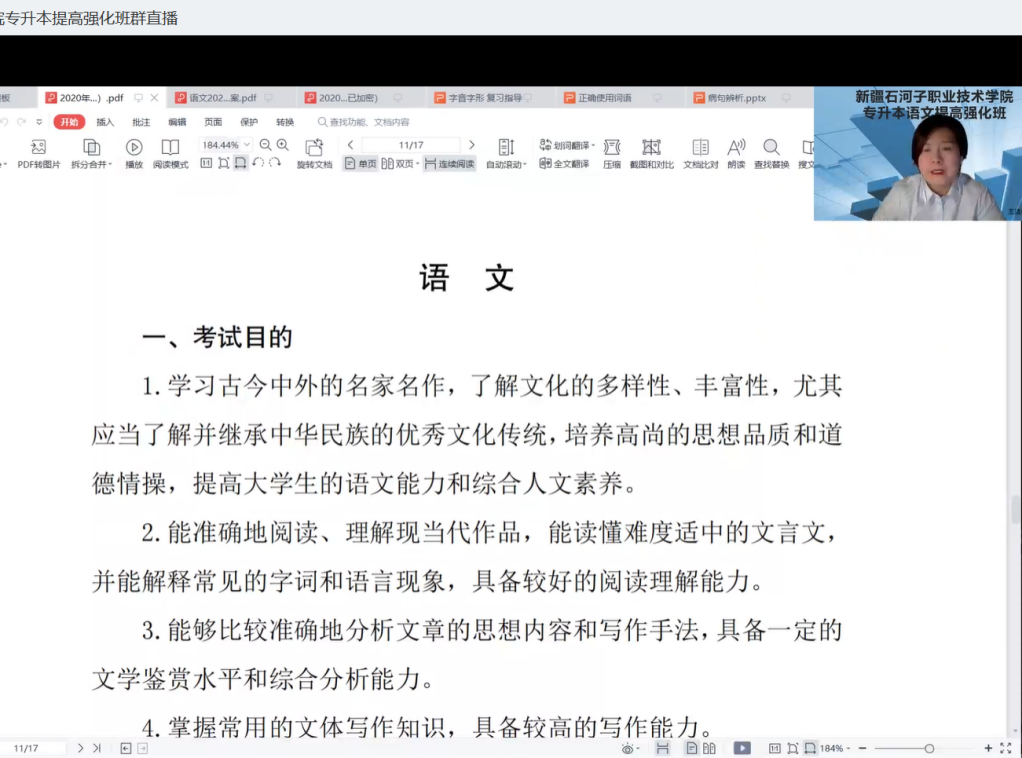This screenshot has width=1022, height=758.
Task: Start slideshow with the 播放 icon
Action: click(x=134, y=148)
